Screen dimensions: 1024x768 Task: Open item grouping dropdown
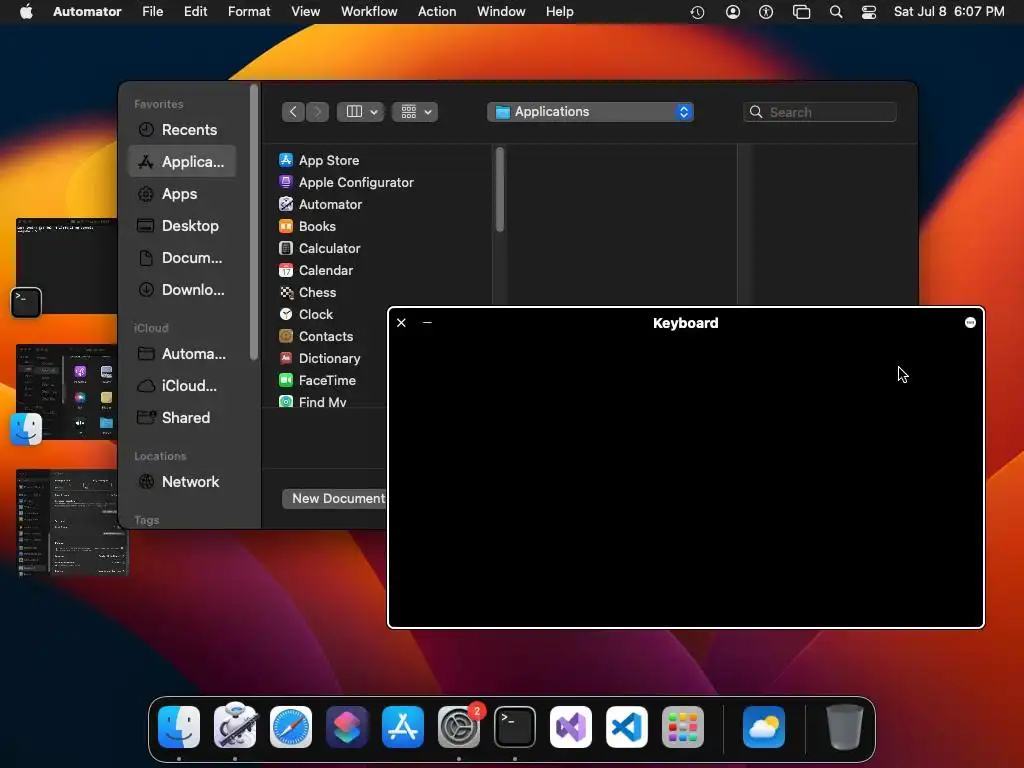point(415,112)
